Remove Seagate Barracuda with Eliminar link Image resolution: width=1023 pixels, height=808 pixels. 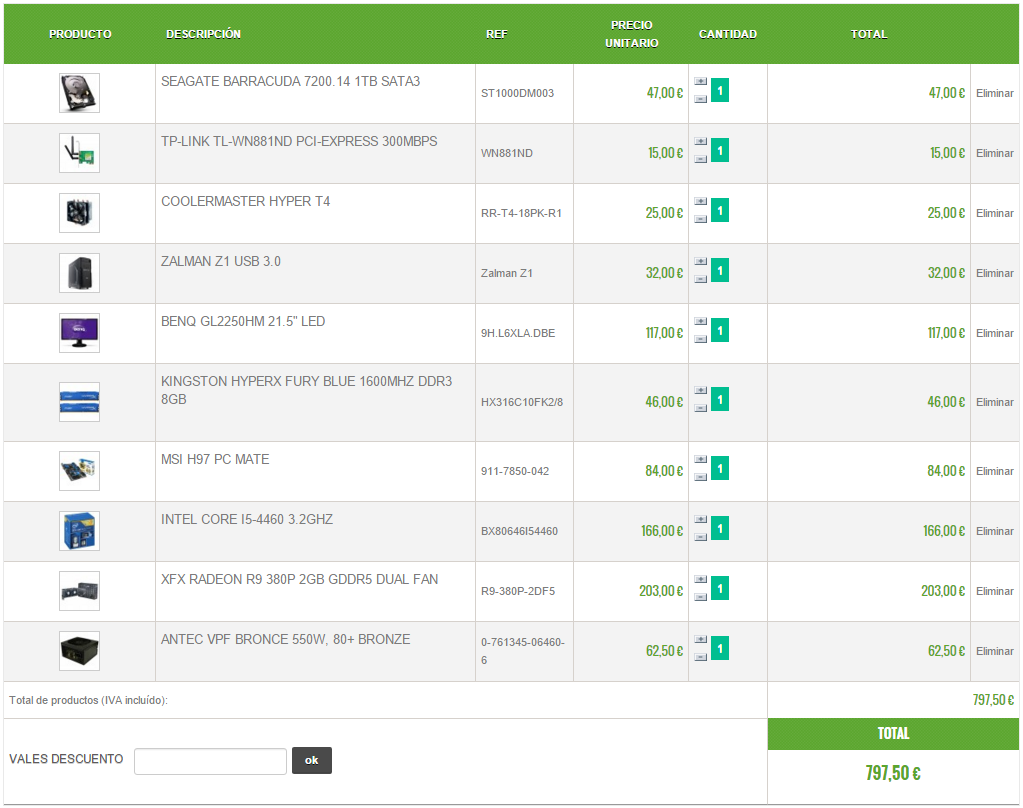pos(995,93)
